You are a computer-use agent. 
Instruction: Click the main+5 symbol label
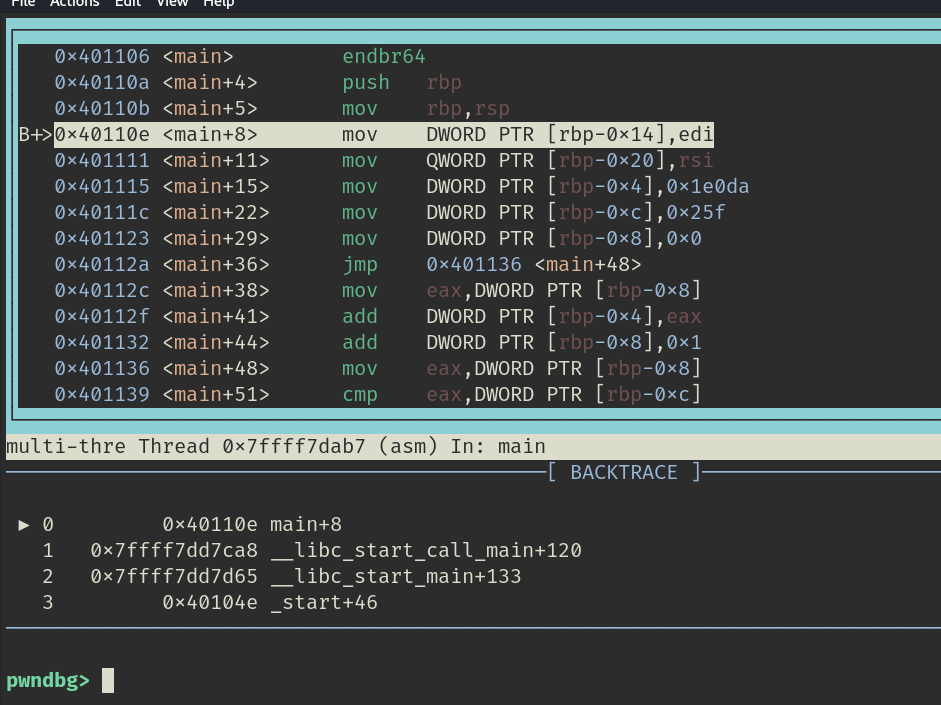coord(210,109)
